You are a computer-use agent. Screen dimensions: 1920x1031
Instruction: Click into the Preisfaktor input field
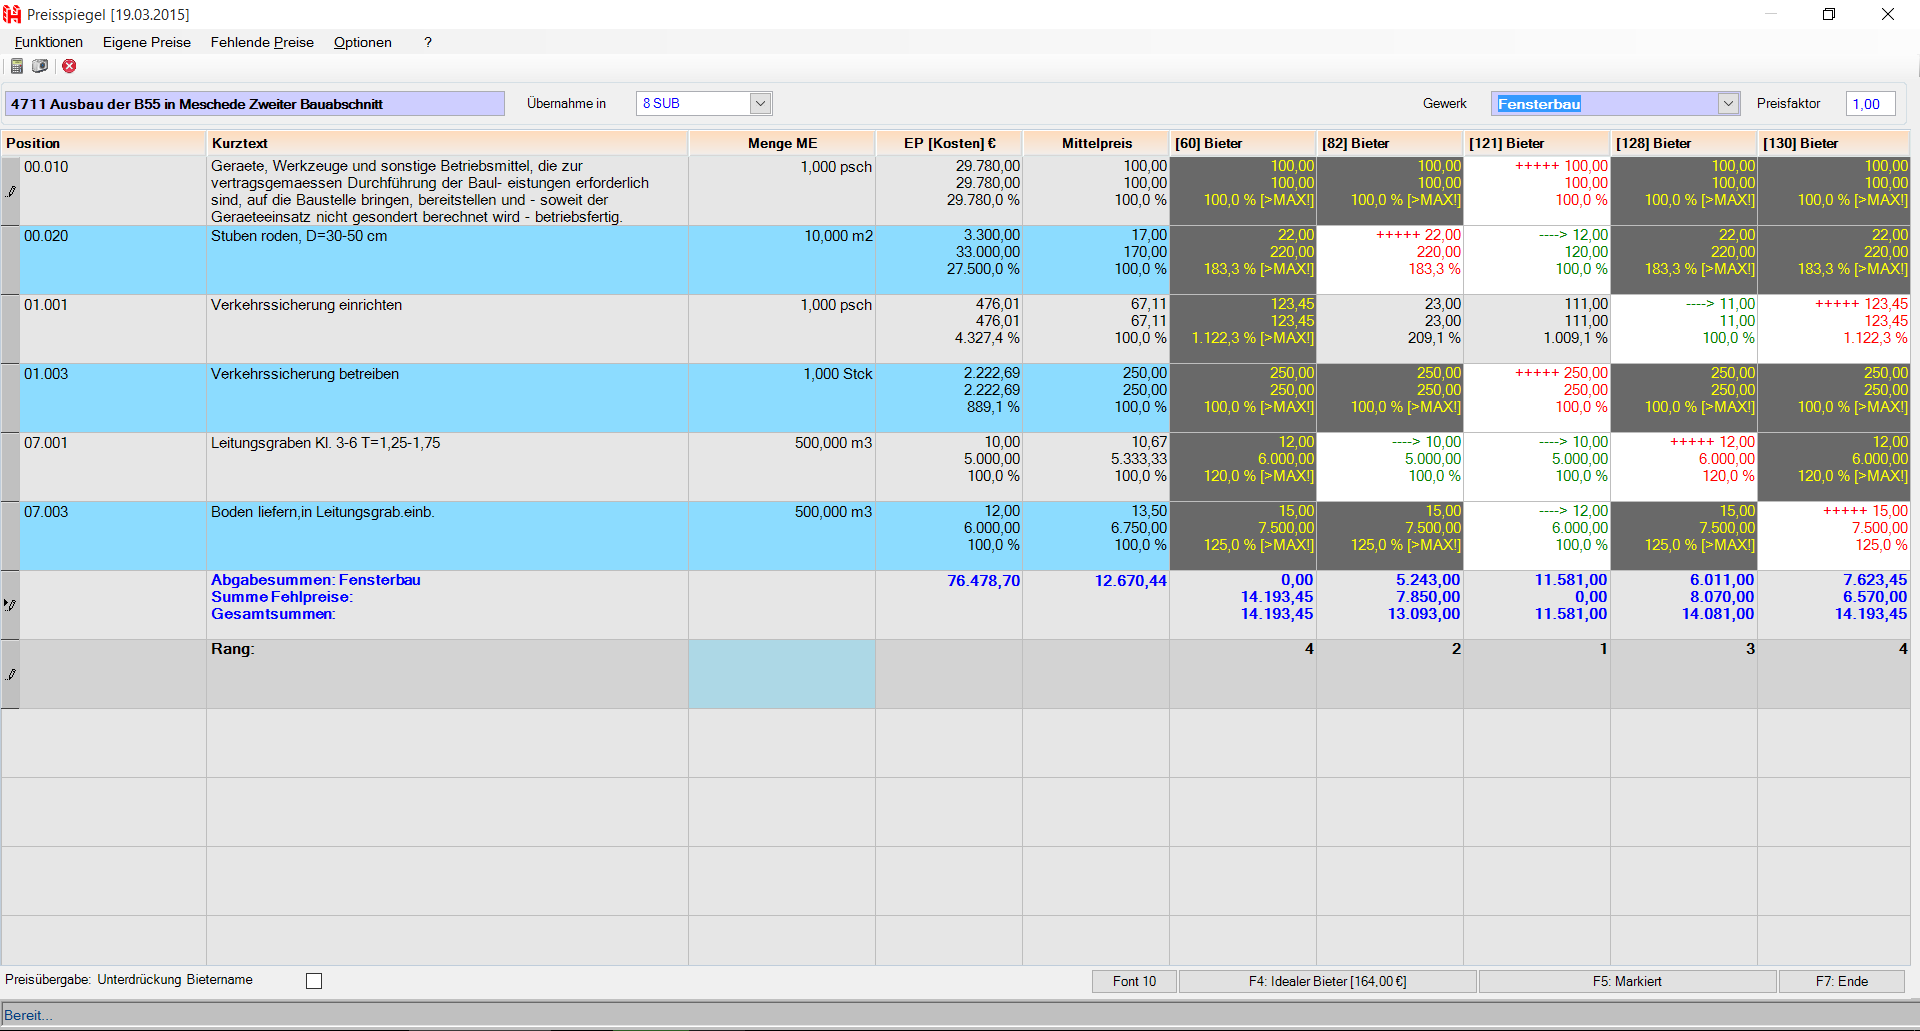click(1869, 104)
